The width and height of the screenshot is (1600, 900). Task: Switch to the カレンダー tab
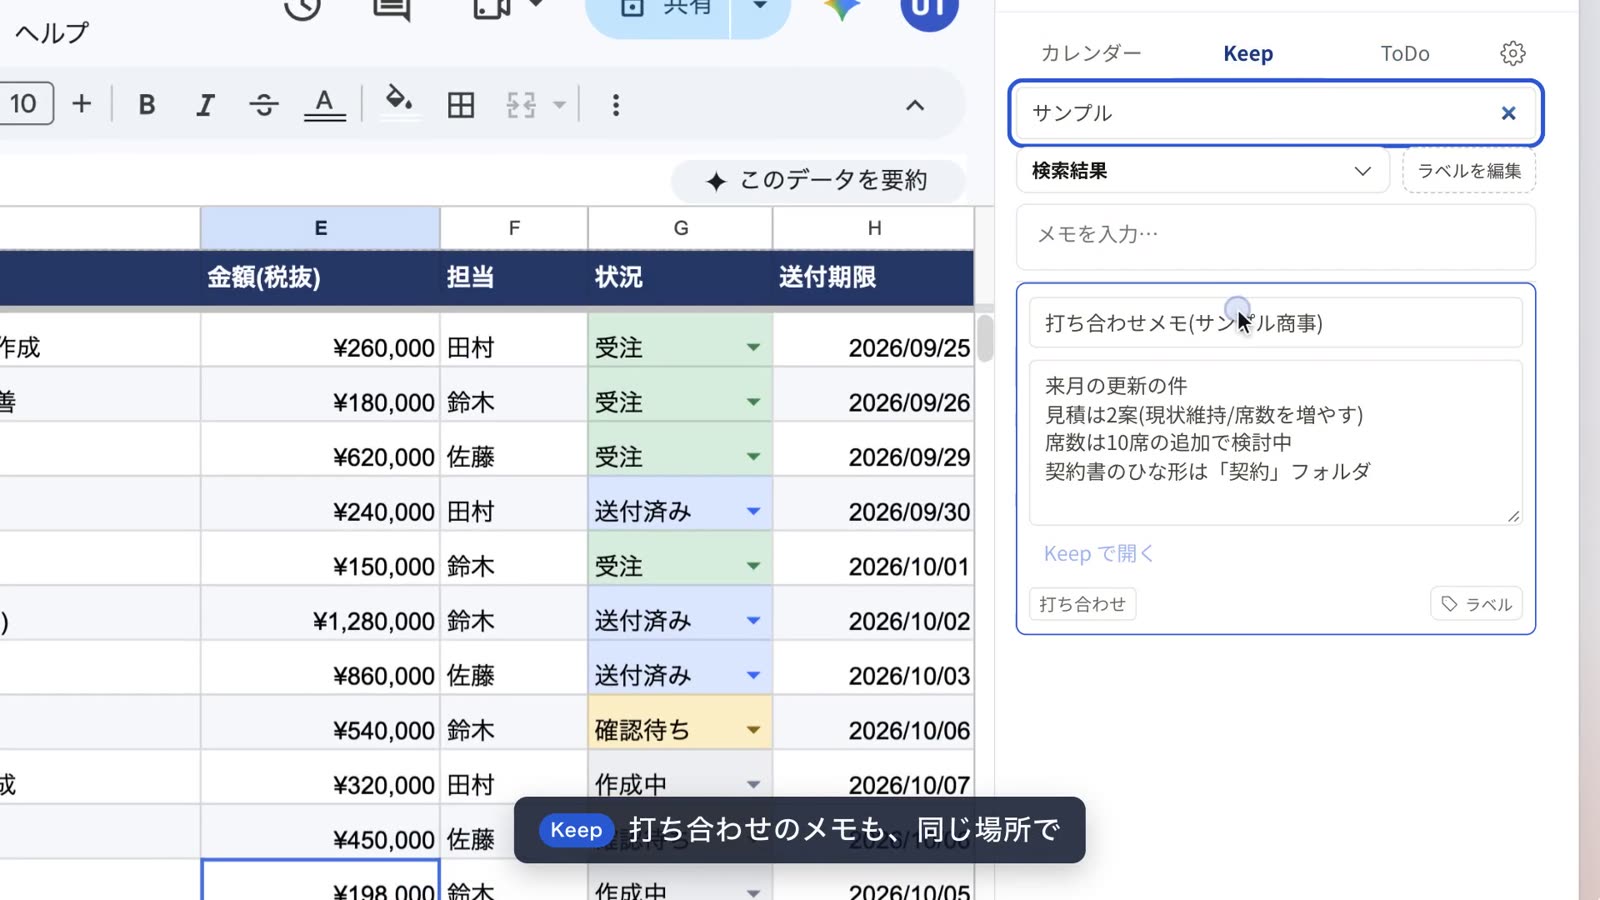1091,53
